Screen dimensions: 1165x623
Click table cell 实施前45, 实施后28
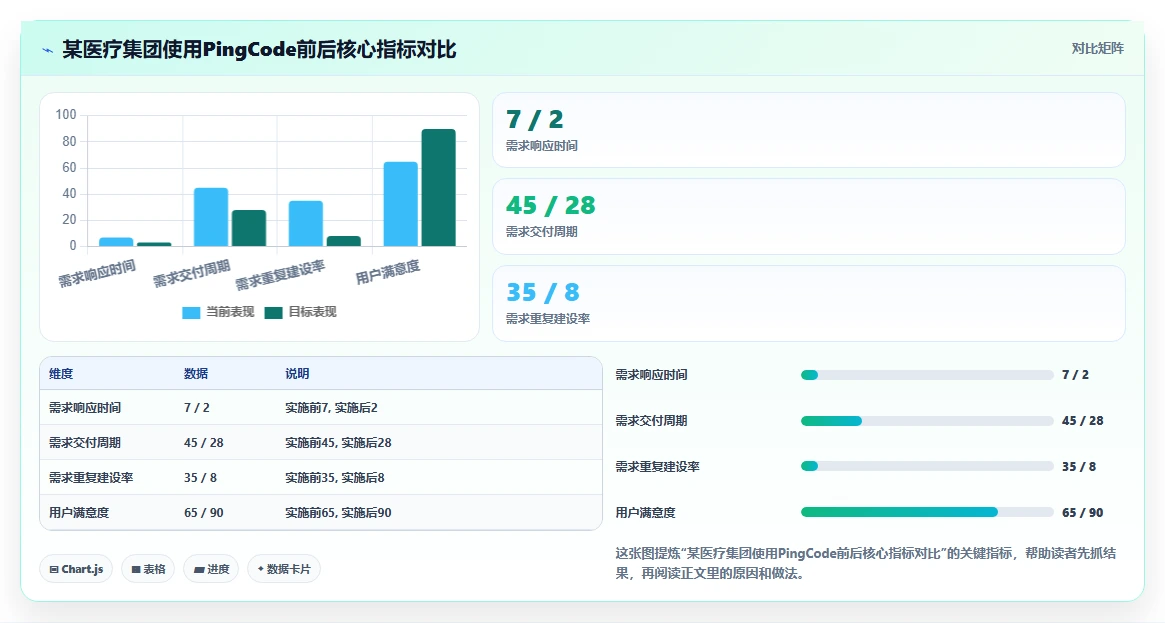[338, 443]
